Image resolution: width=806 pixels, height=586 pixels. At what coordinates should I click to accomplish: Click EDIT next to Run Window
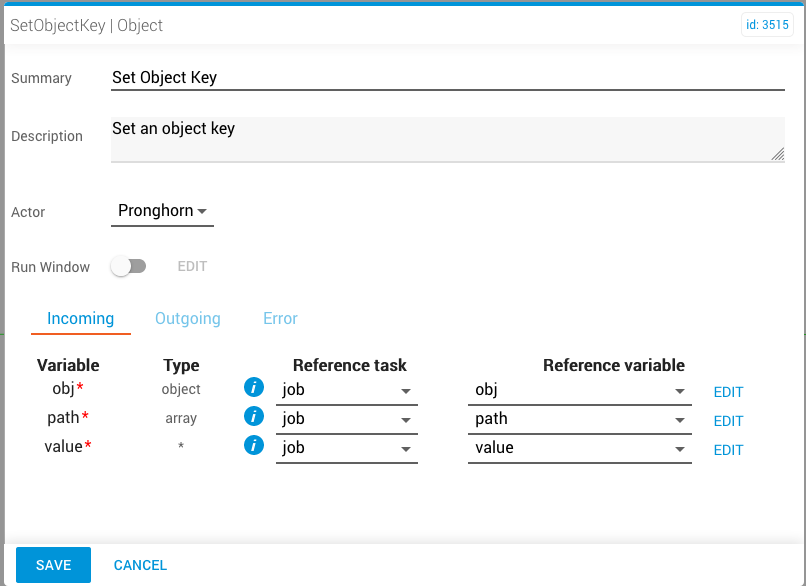192,266
